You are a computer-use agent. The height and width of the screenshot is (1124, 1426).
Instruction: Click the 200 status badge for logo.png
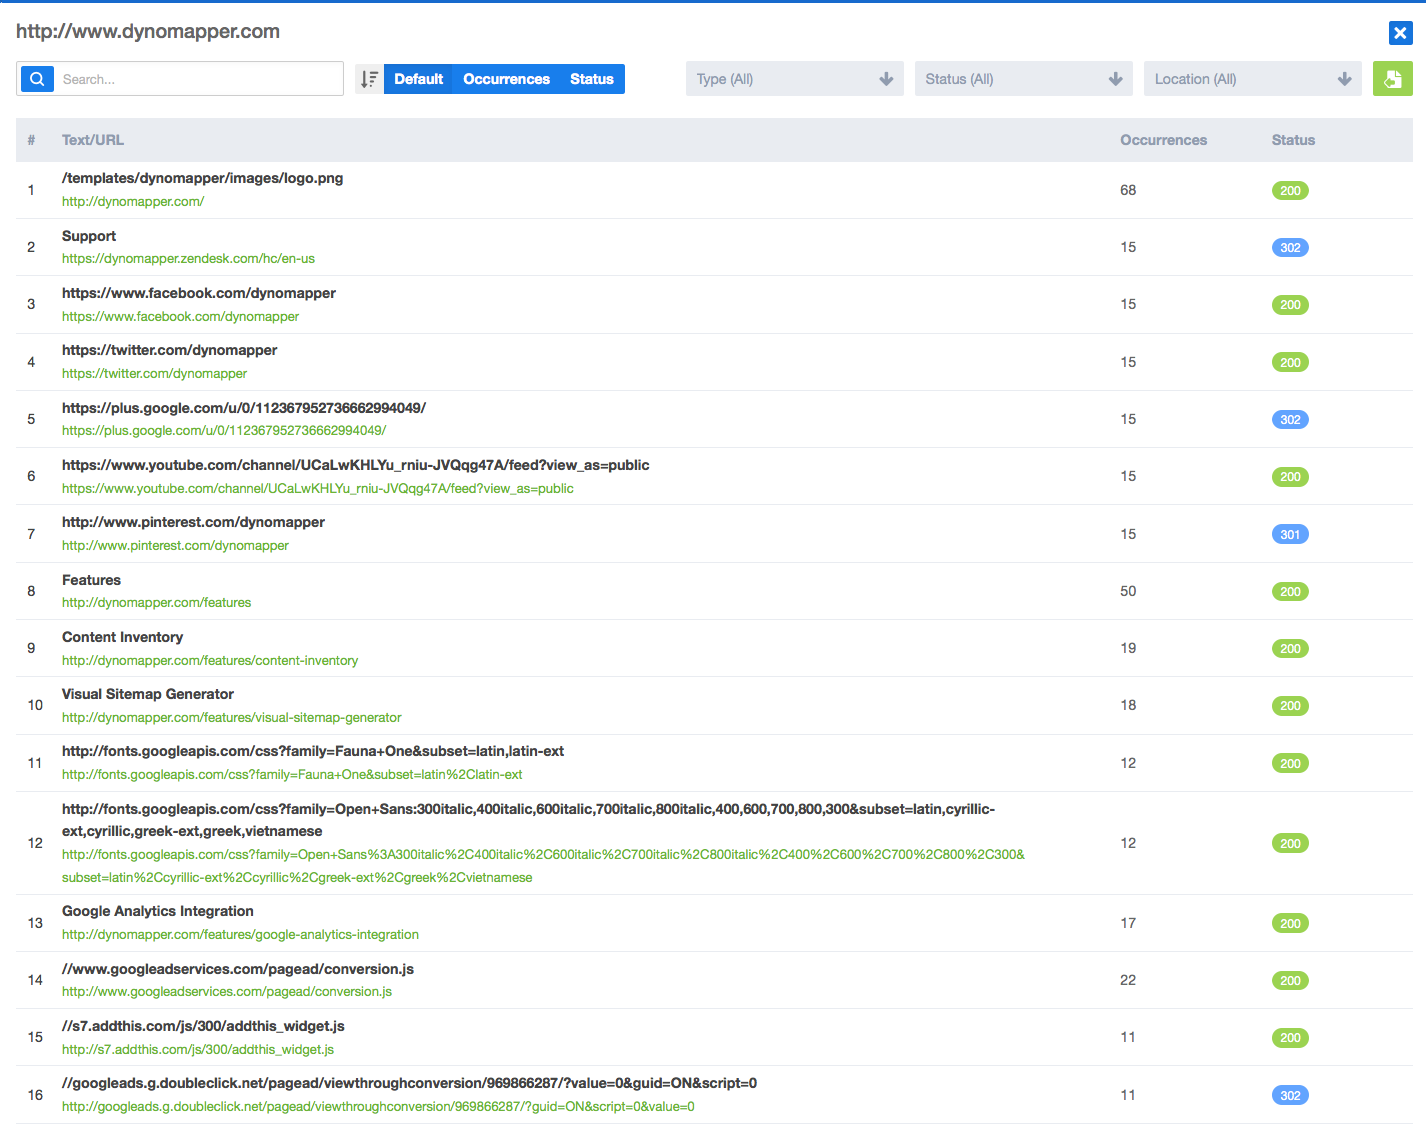(1290, 191)
